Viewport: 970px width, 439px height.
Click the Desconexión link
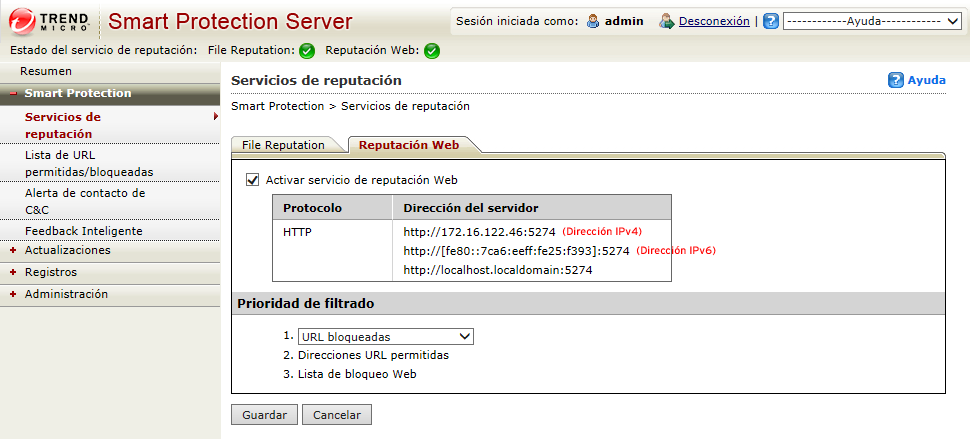(x=715, y=21)
